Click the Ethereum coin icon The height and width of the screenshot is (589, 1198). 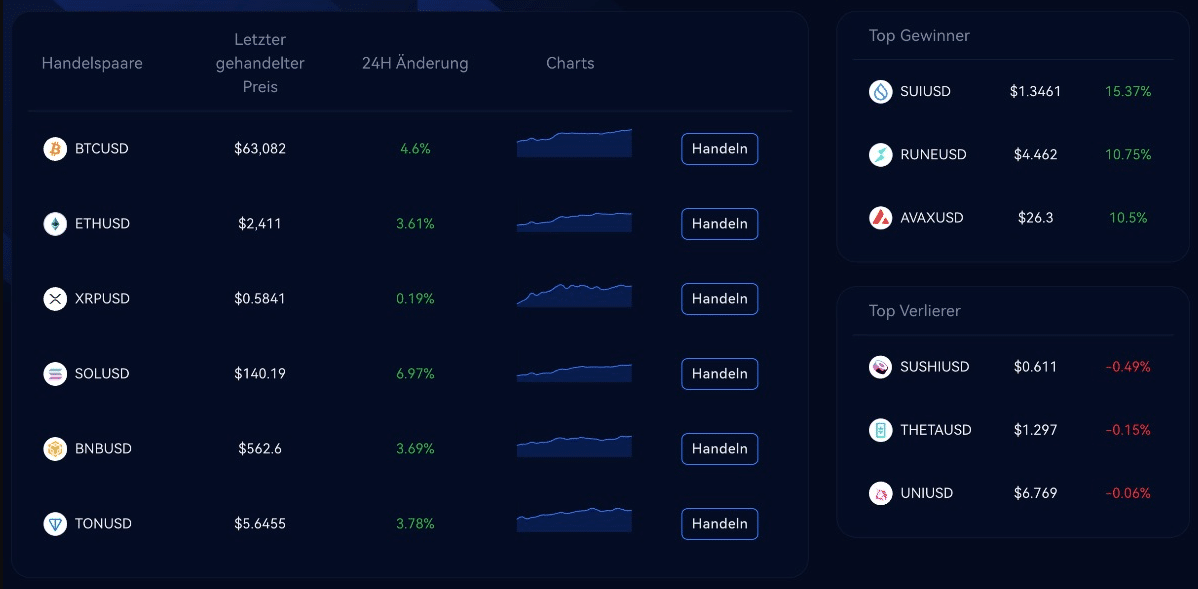[55, 224]
